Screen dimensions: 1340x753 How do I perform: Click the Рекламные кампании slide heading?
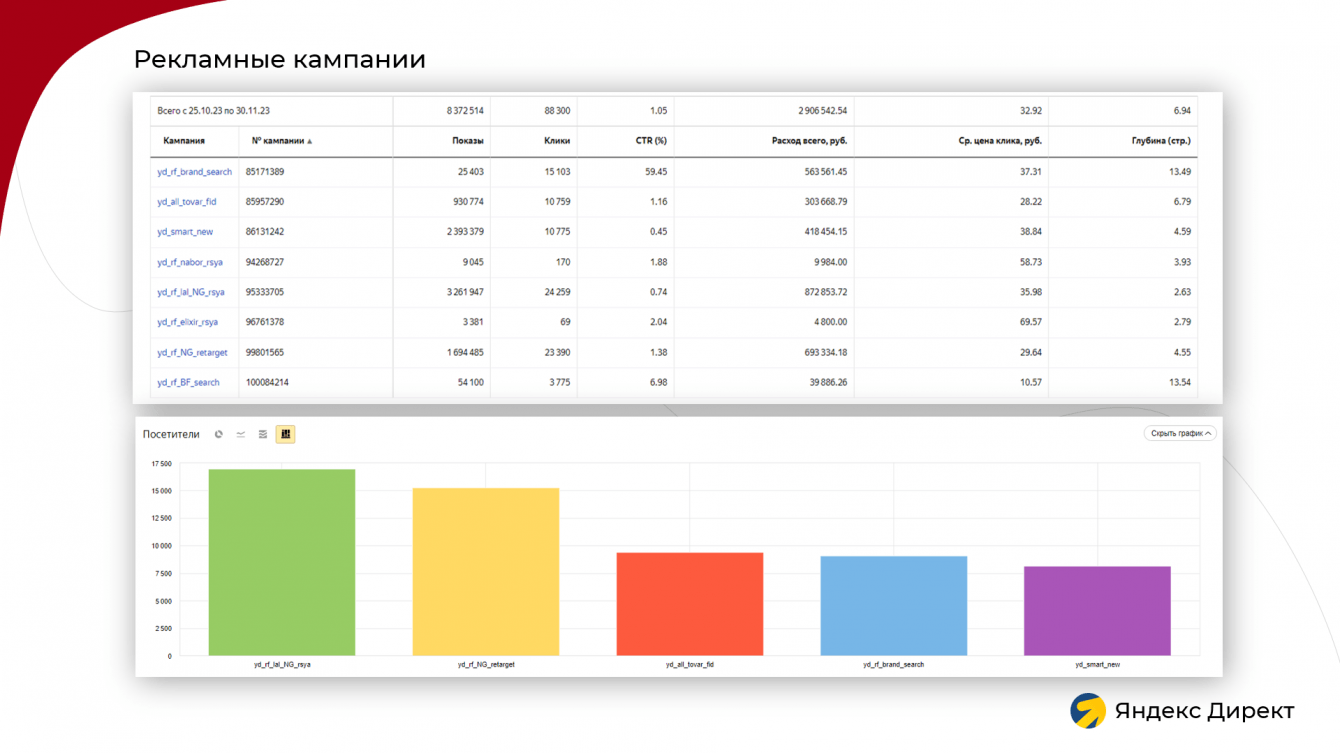(x=280, y=59)
